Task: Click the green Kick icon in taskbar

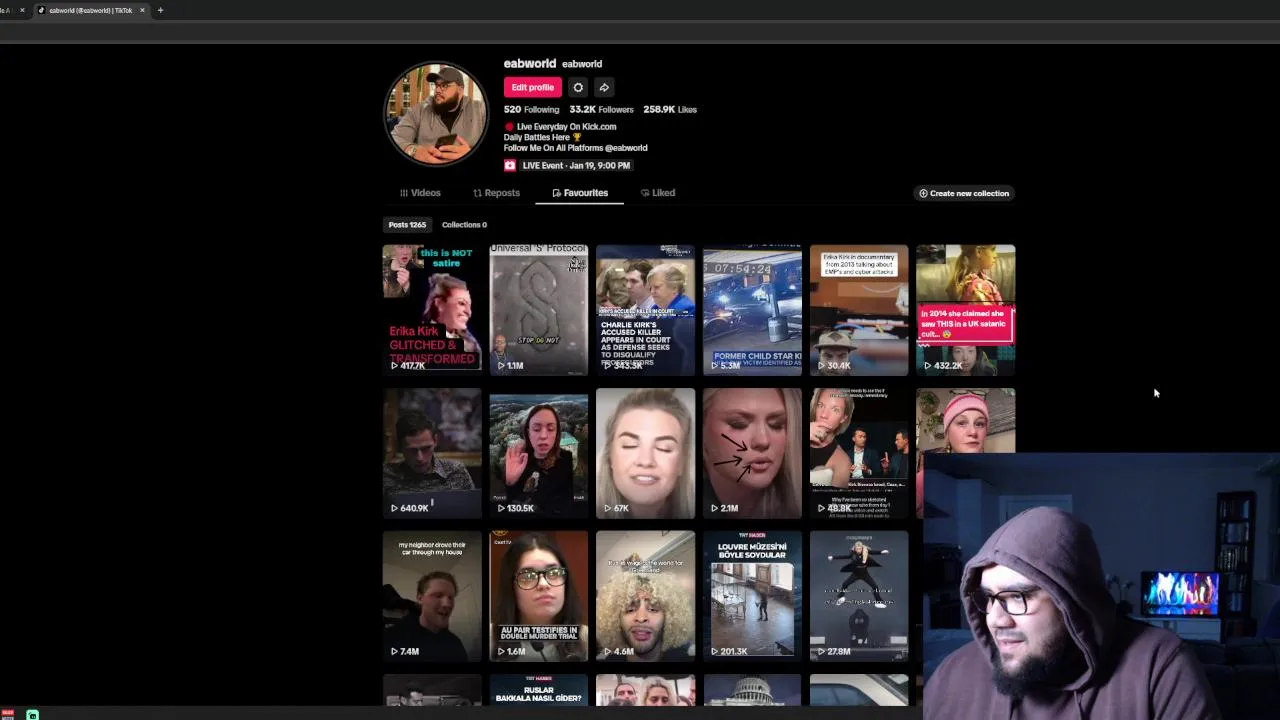Action: 32,715
